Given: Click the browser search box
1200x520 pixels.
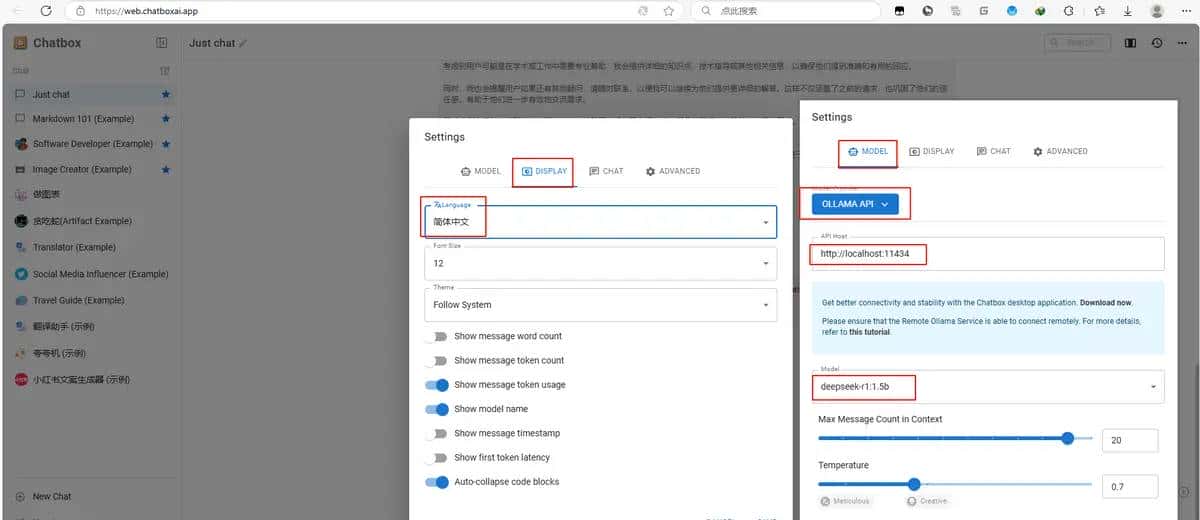Looking at the screenshot, I should click(x=784, y=11).
